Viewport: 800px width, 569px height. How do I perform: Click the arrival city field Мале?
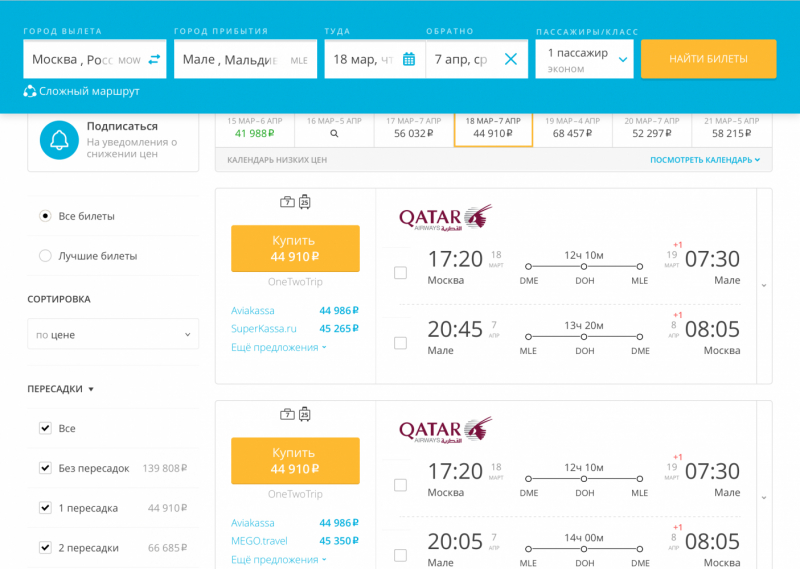click(245, 59)
